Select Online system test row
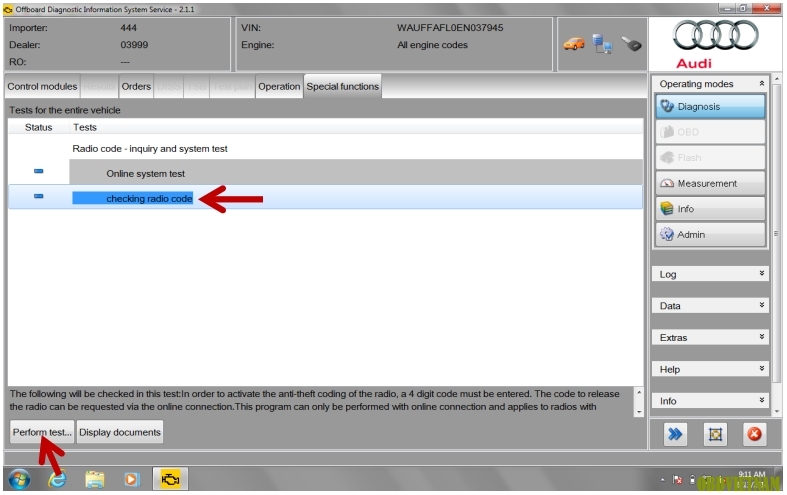The width and height of the screenshot is (787, 495). point(325,173)
